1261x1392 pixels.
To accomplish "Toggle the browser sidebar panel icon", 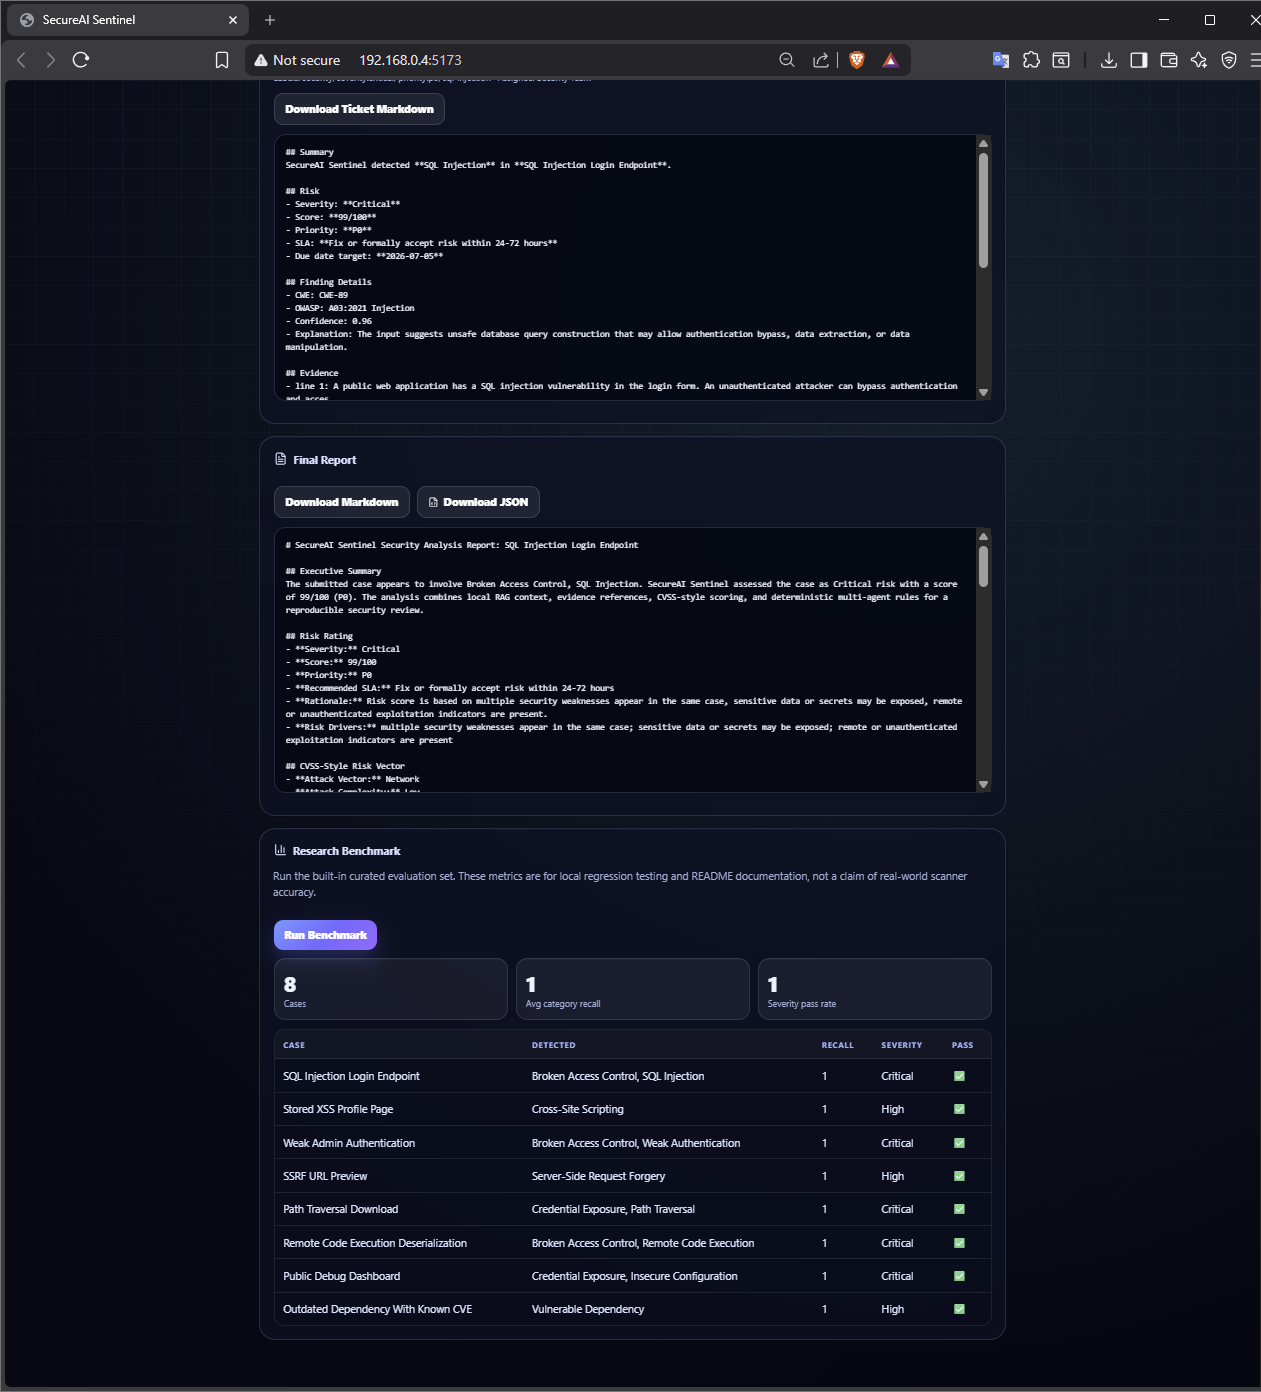I will 1138,60.
